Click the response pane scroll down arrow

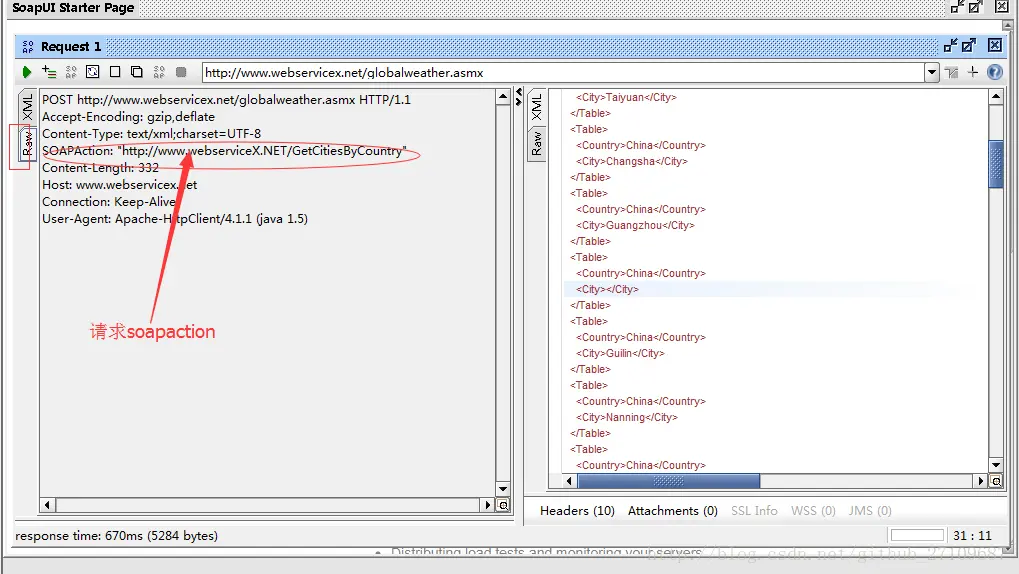(x=996, y=465)
